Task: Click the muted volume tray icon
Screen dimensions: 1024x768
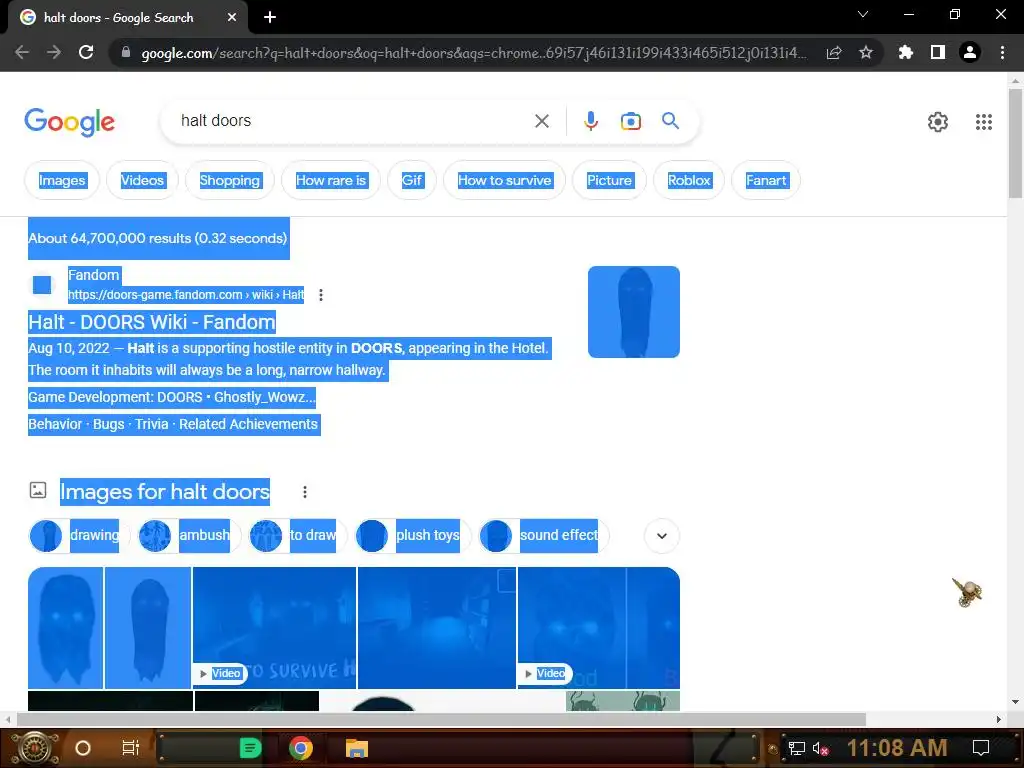Action: point(820,748)
